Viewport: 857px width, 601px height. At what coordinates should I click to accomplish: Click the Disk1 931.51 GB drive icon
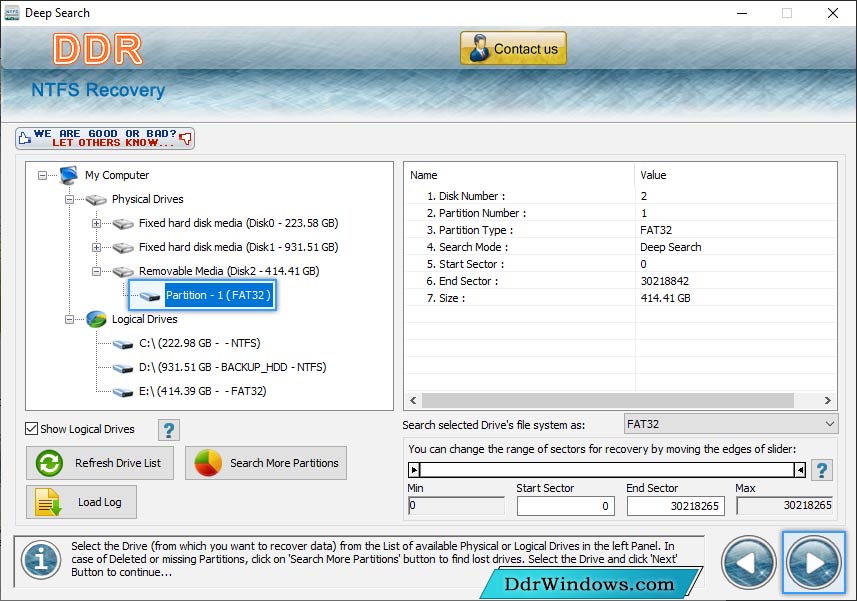(x=123, y=248)
